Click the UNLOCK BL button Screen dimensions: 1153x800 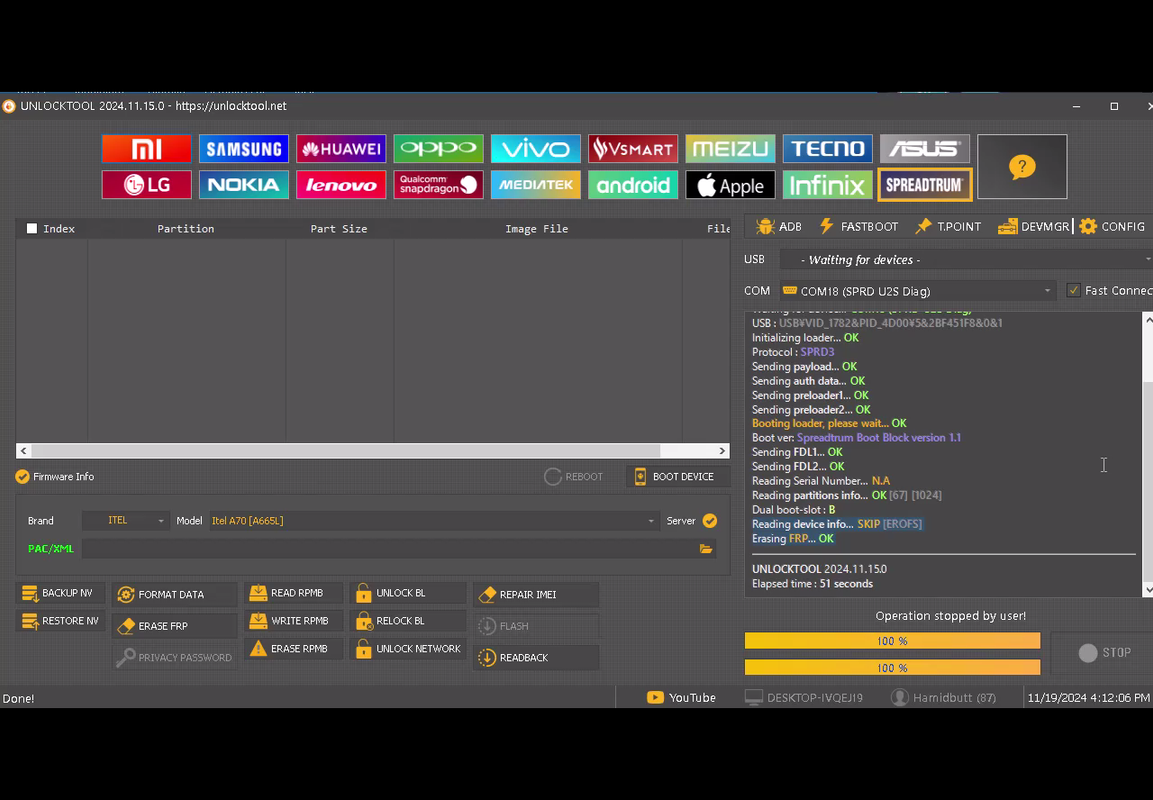(408, 593)
